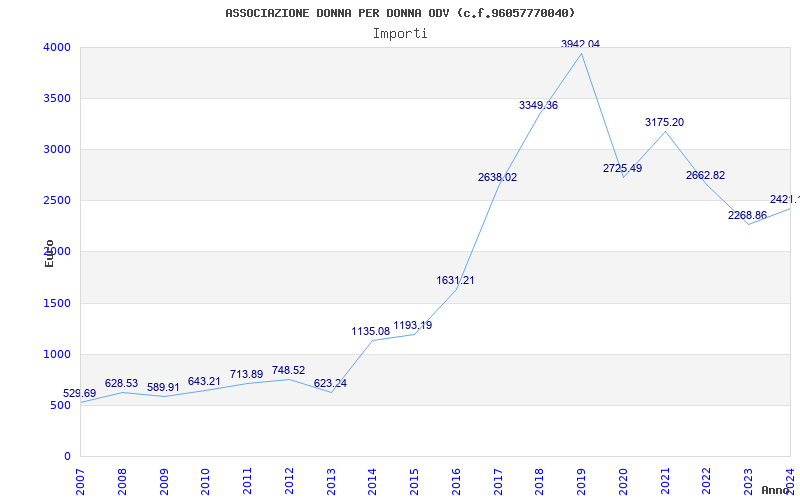The width and height of the screenshot is (800, 500).
Task: Select the 2022 x-axis year label
Action: (707, 482)
